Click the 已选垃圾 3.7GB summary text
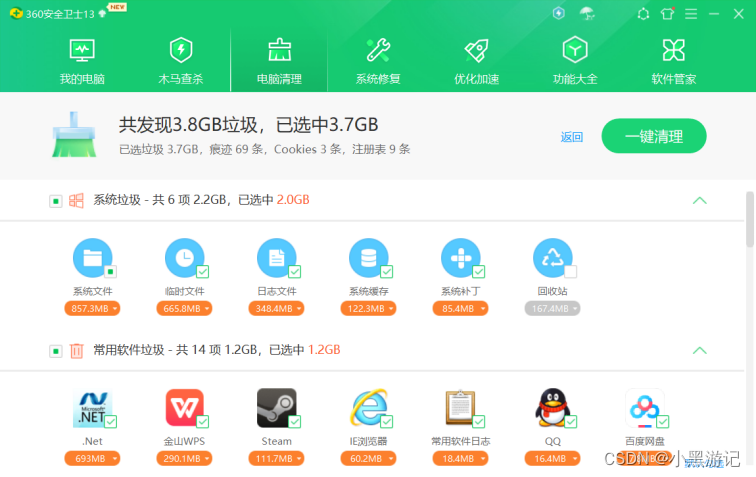 coord(159,150)
